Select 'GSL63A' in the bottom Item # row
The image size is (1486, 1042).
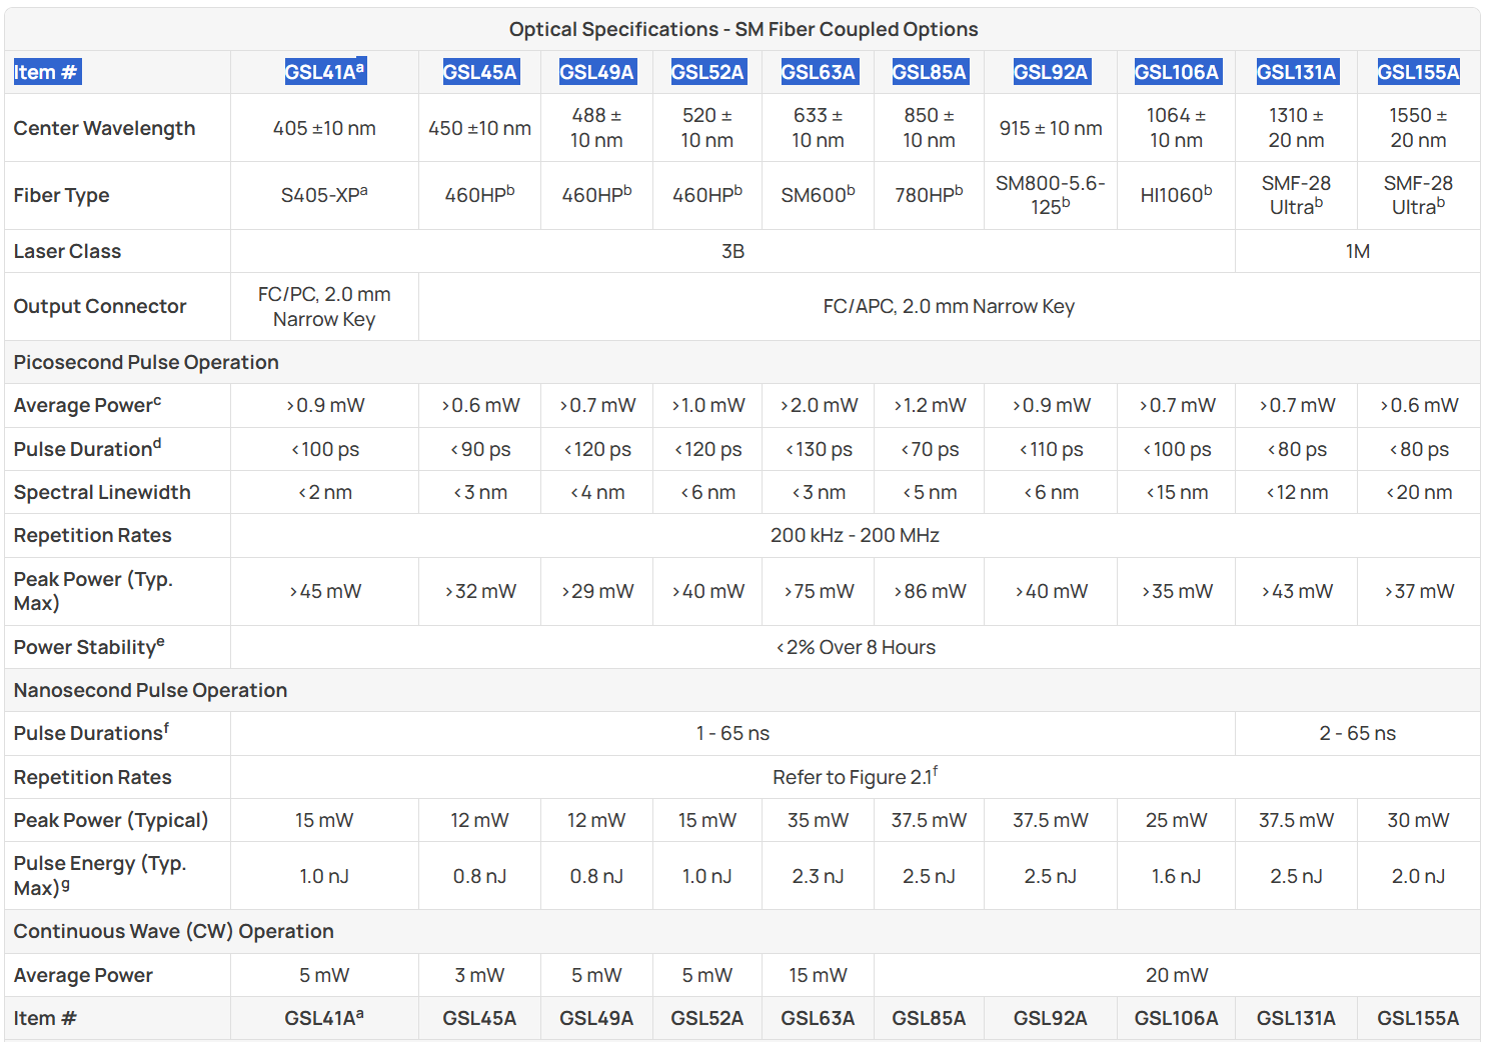(818, 1018)
